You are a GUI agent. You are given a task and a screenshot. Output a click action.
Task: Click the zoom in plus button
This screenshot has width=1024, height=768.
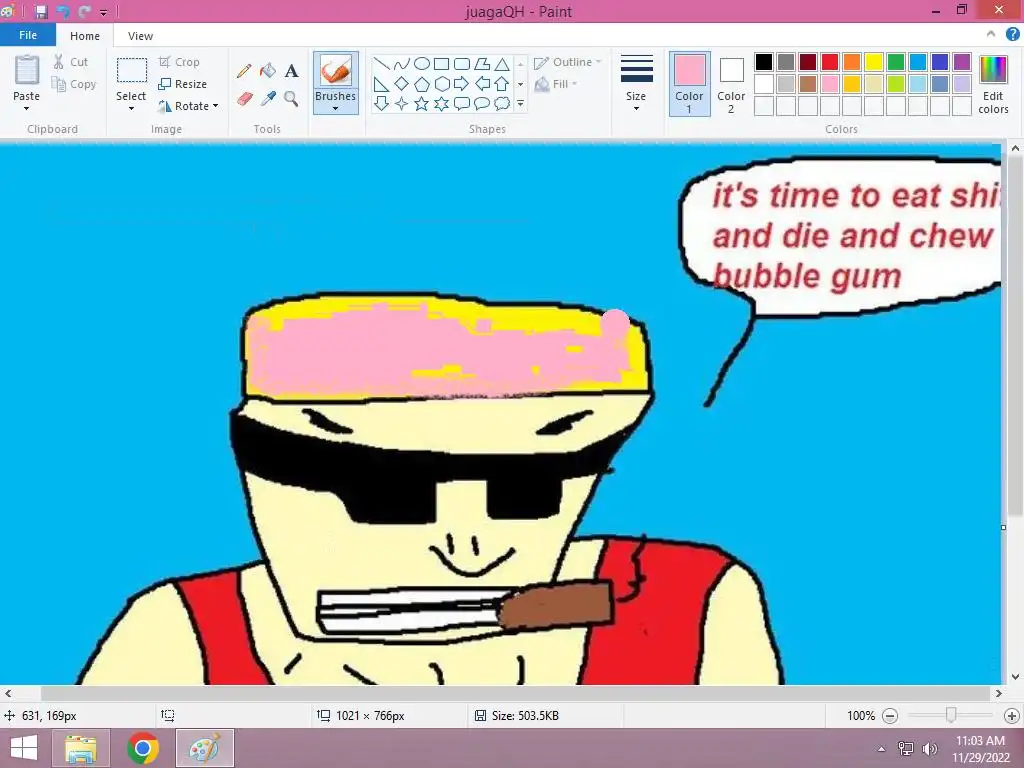click(x=1012, y=716)
